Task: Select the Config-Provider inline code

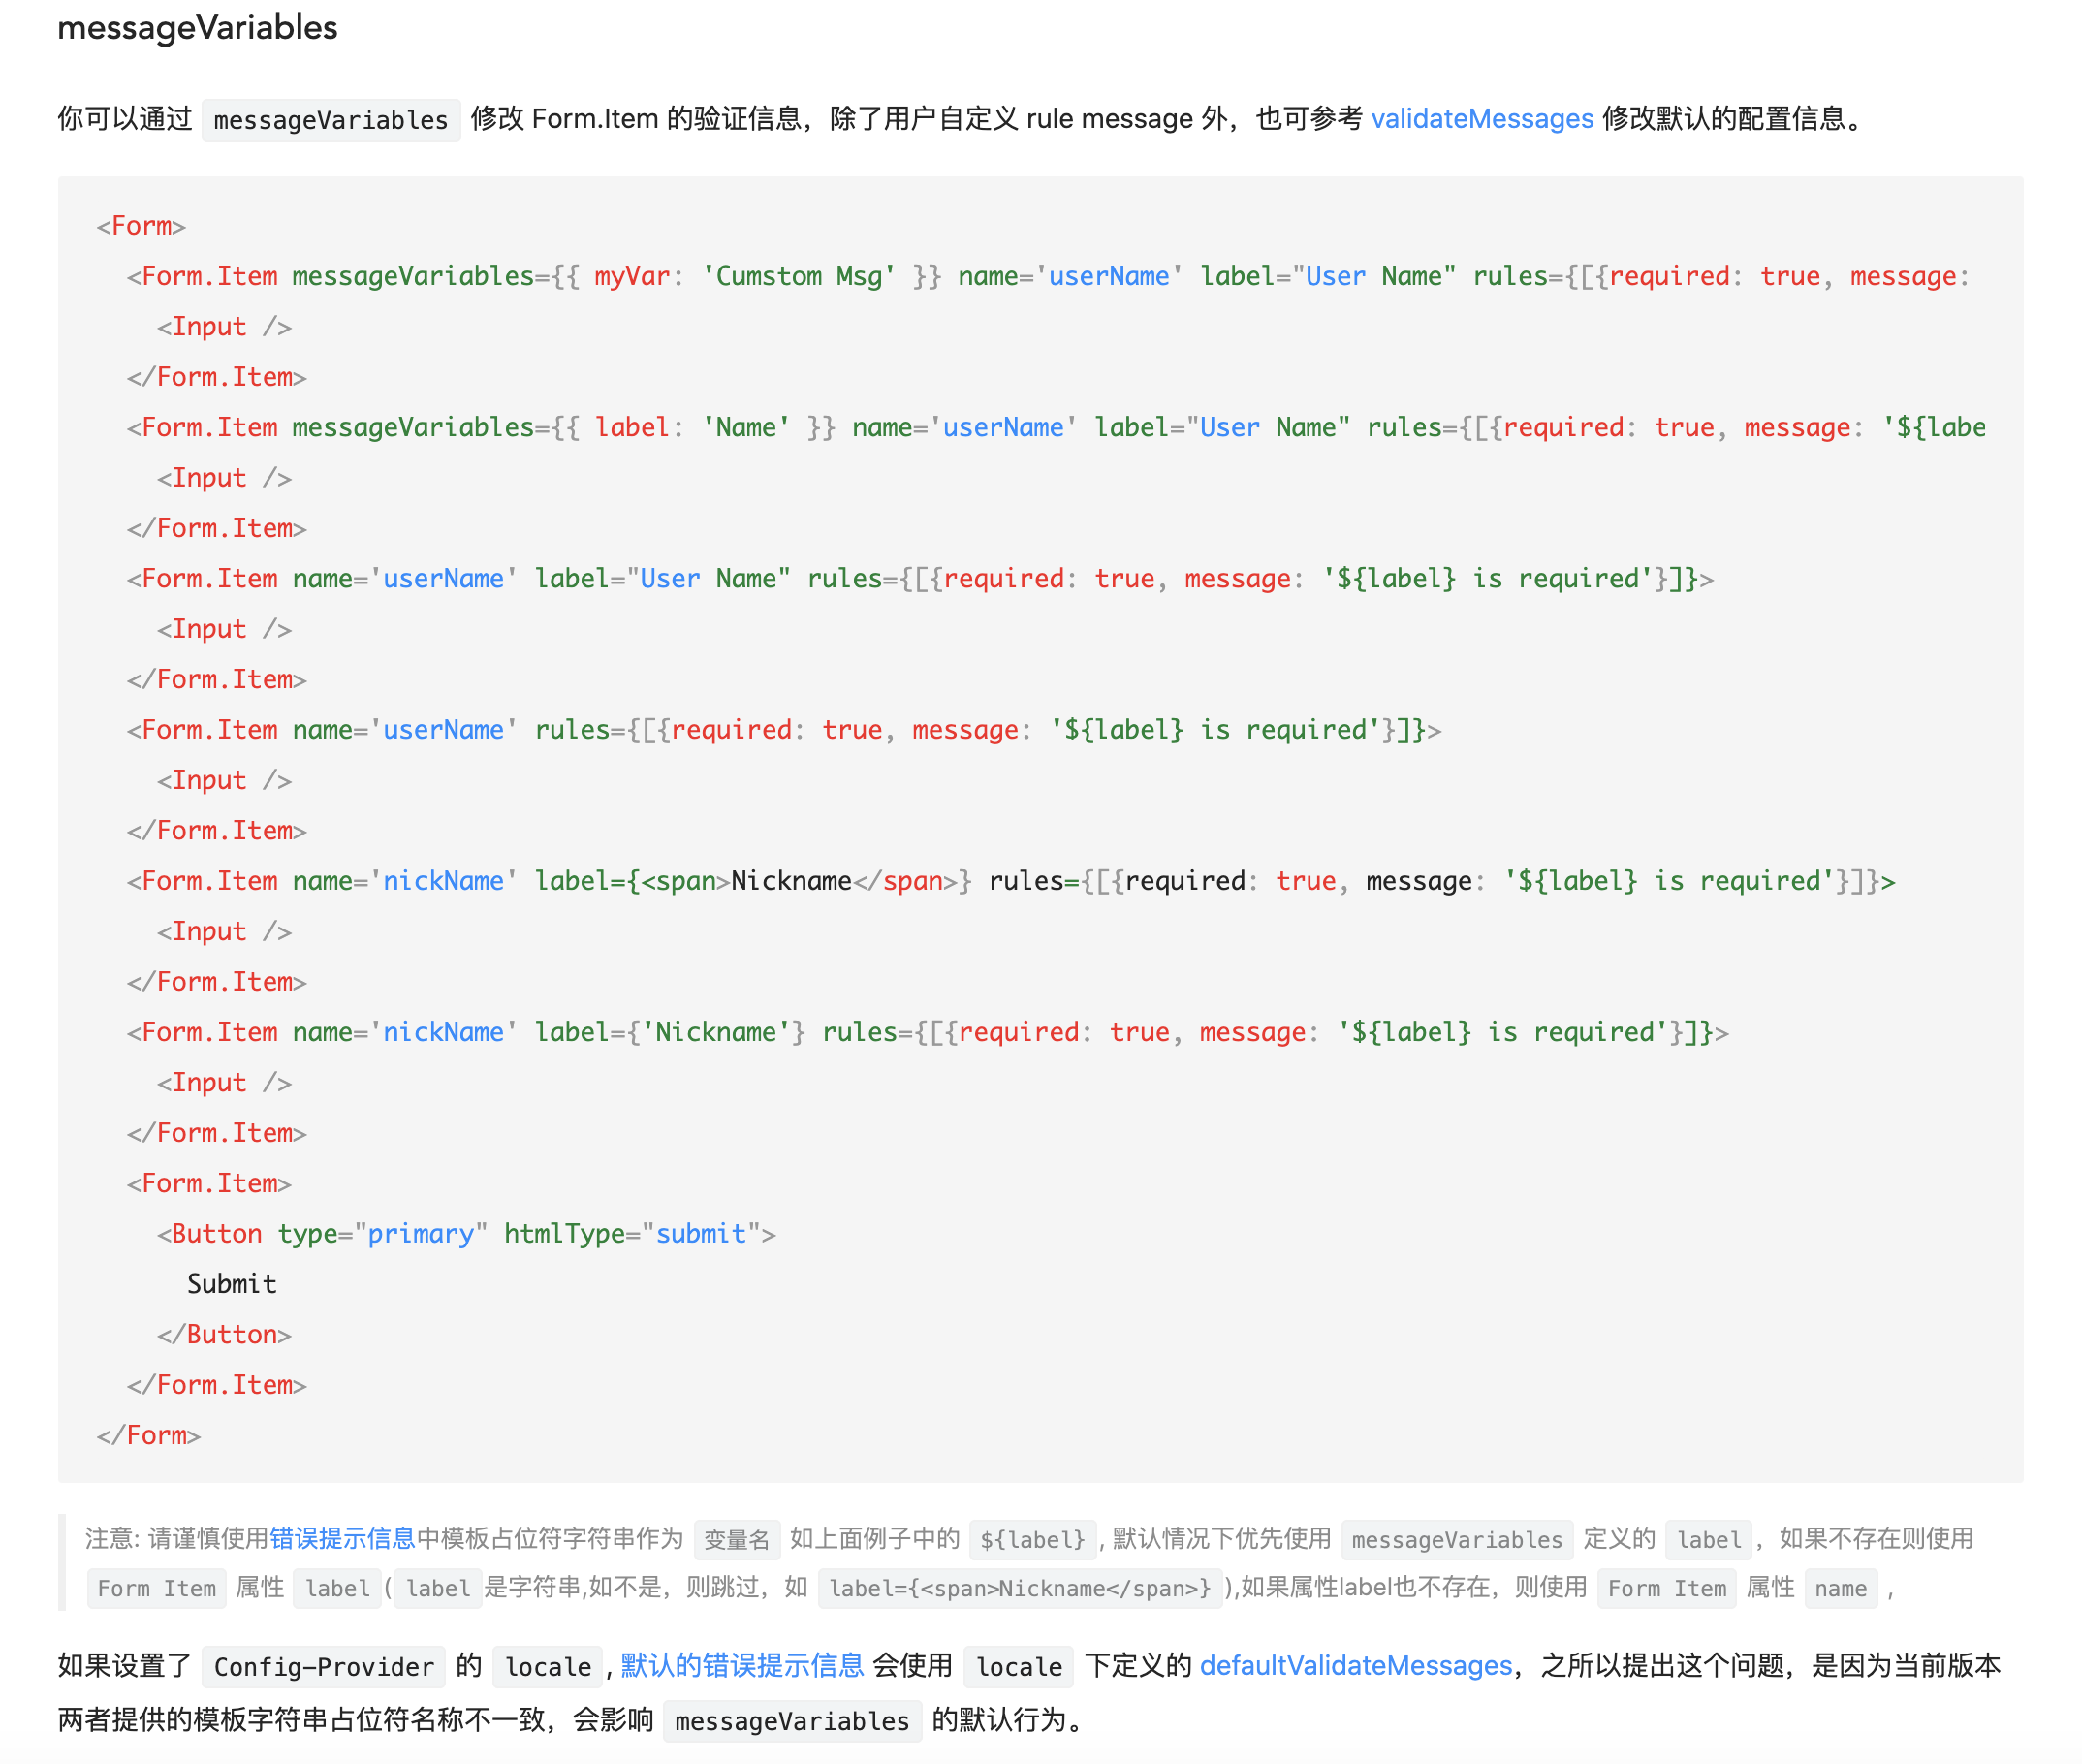Action: (322, 1667)
